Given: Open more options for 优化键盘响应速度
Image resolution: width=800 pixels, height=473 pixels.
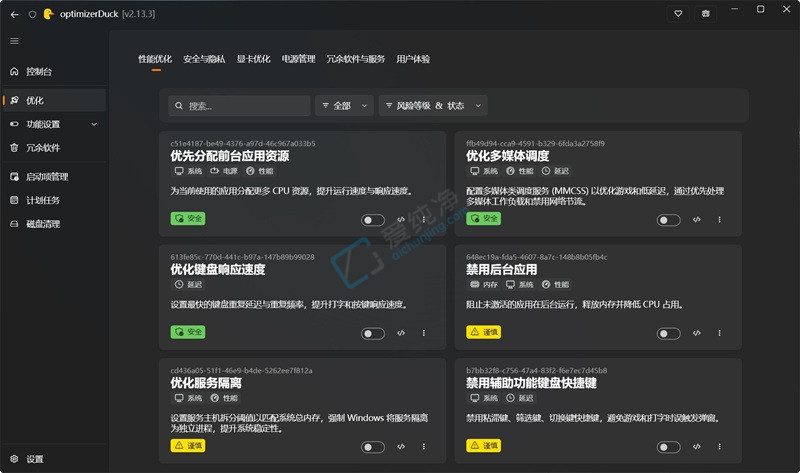Looking at the screenshot, I should point(424,333).
